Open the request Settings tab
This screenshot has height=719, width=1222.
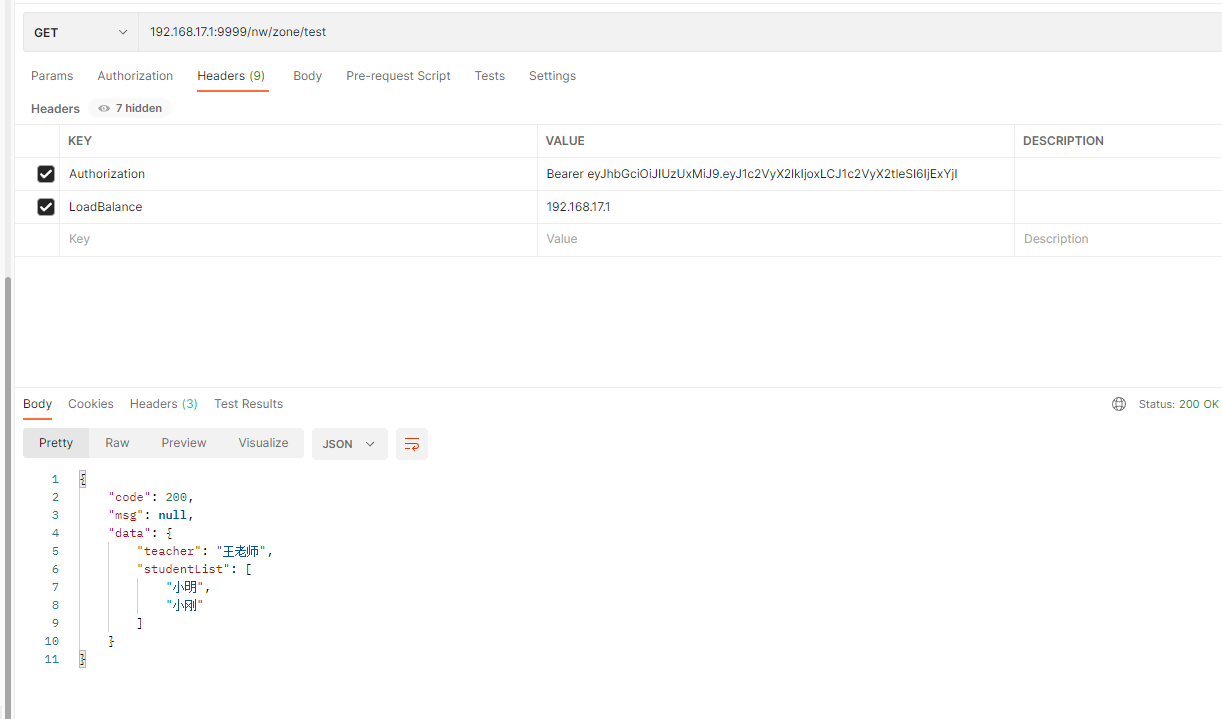pyautogui.click(x=552, y=76)
